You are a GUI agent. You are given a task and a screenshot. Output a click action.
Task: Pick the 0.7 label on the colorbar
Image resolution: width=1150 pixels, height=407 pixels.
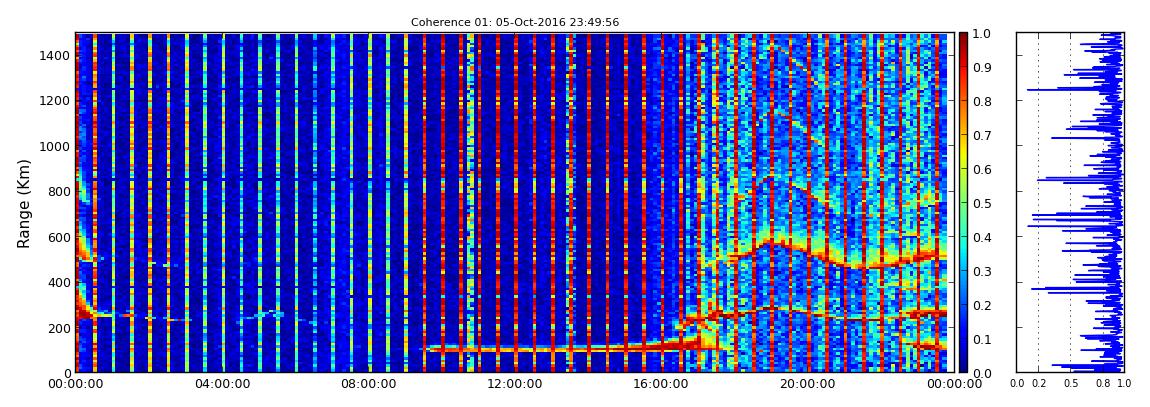click(982, 135)
